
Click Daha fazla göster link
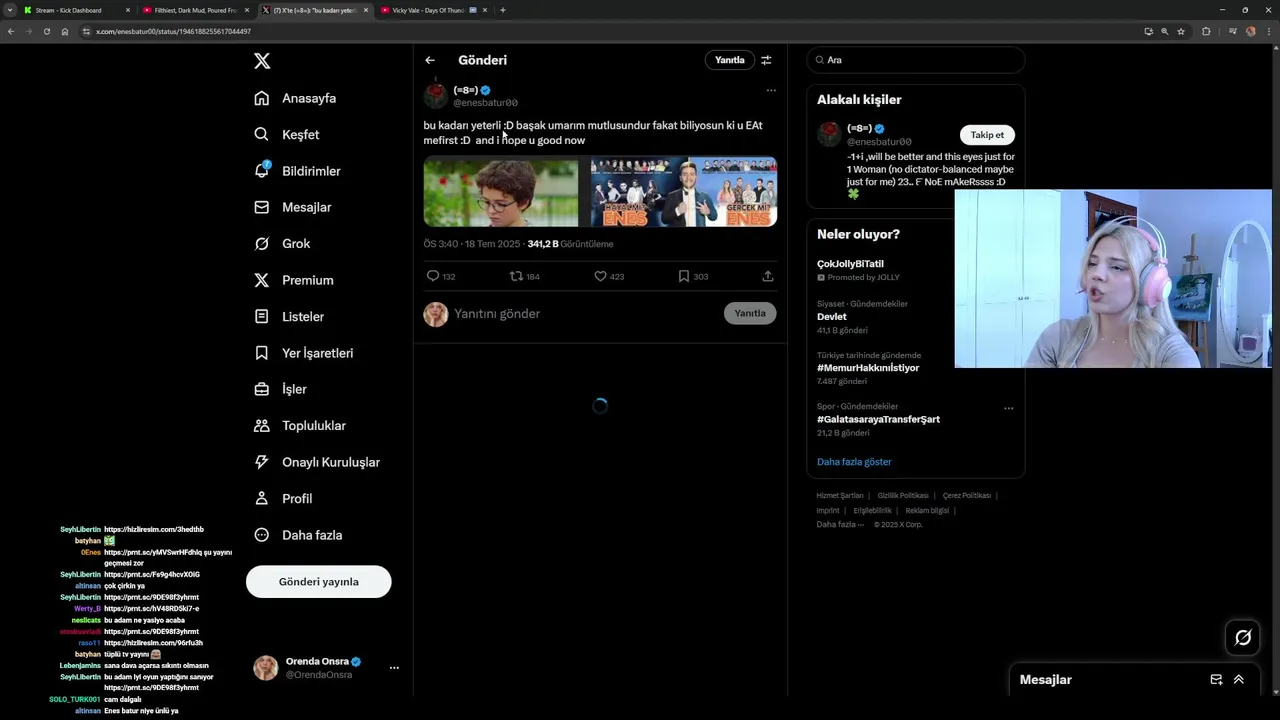[854, 462]
